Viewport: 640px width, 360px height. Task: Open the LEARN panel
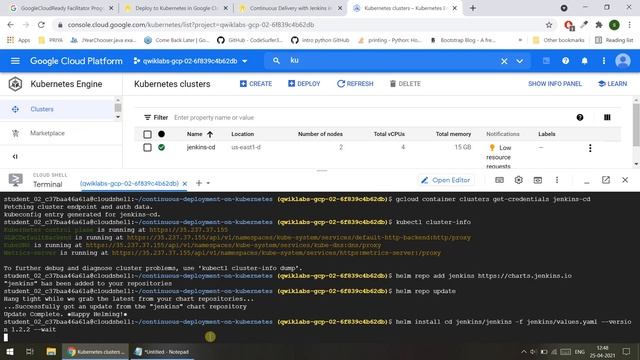pos(613,84)
